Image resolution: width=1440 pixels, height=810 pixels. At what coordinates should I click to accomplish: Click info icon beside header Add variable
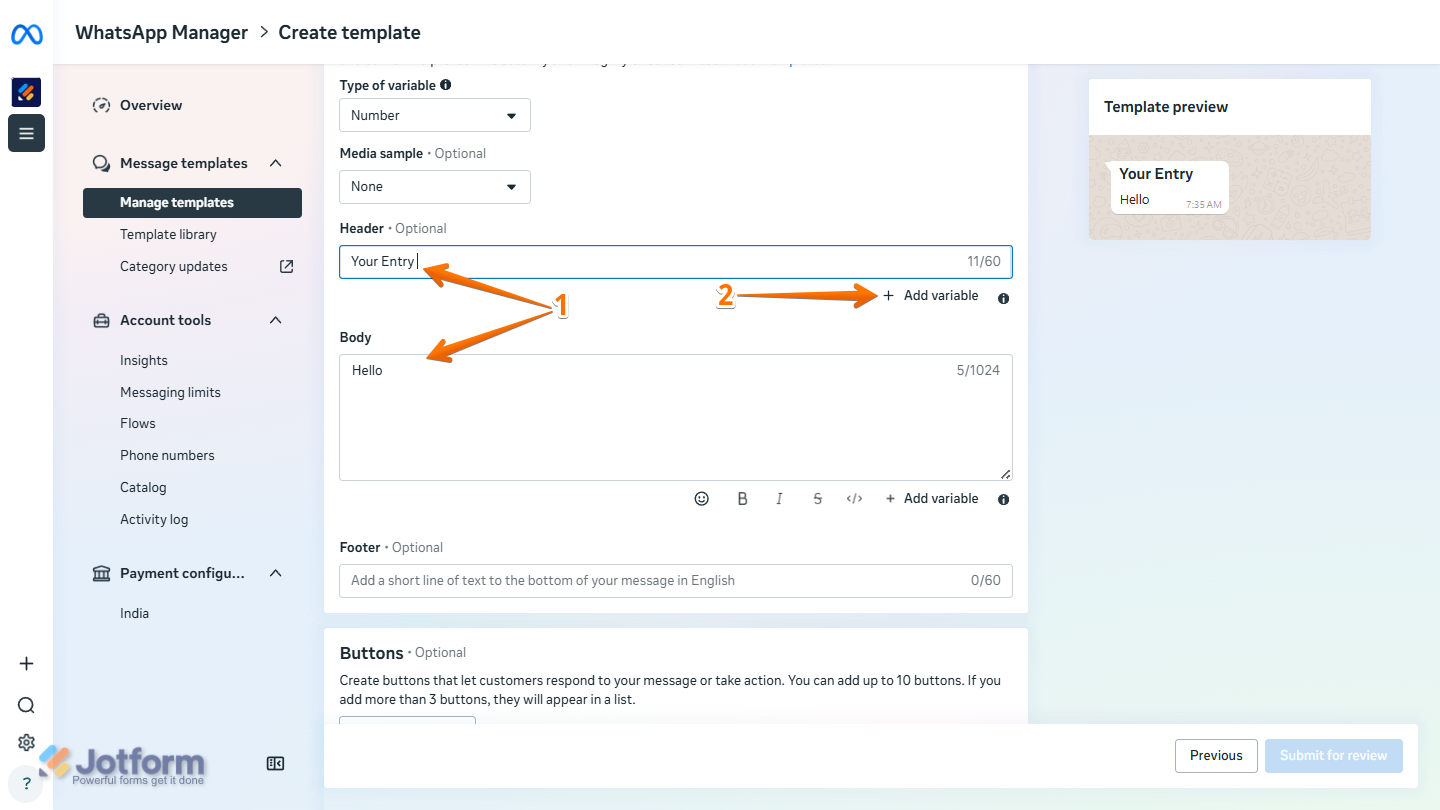(1003, 298)
